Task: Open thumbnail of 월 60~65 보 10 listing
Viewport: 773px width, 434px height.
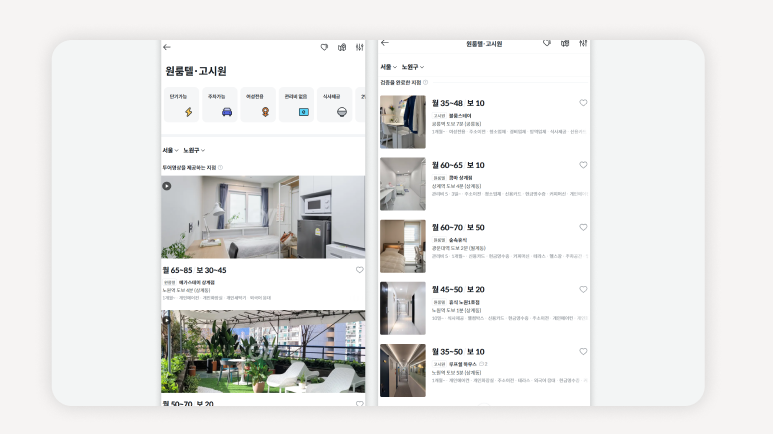Action: click(x=402, y=184)
